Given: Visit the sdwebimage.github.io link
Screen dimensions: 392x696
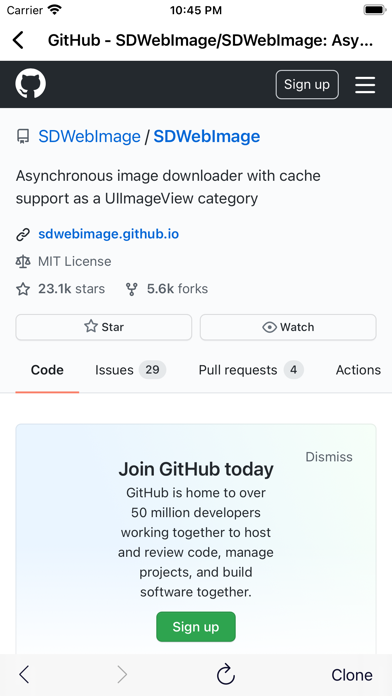Looking at the screenshot, I should point(109,234).
